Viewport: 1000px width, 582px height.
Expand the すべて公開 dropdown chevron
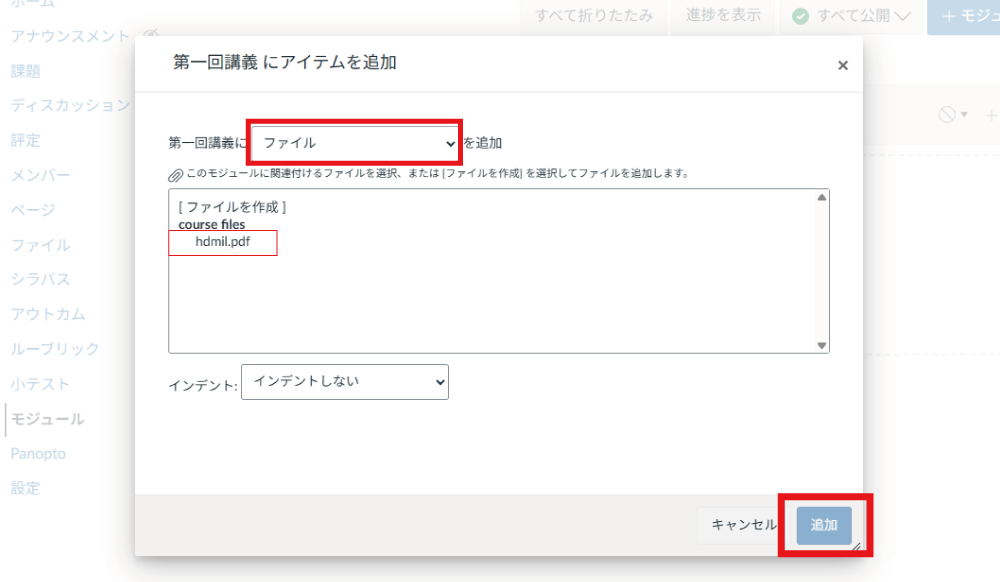click(905, 17)
